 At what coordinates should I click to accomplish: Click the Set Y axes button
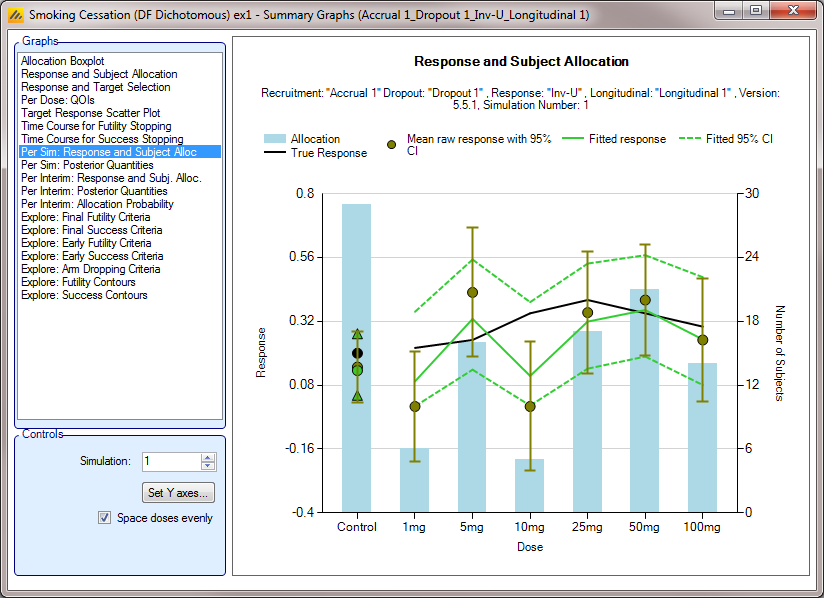180,493
